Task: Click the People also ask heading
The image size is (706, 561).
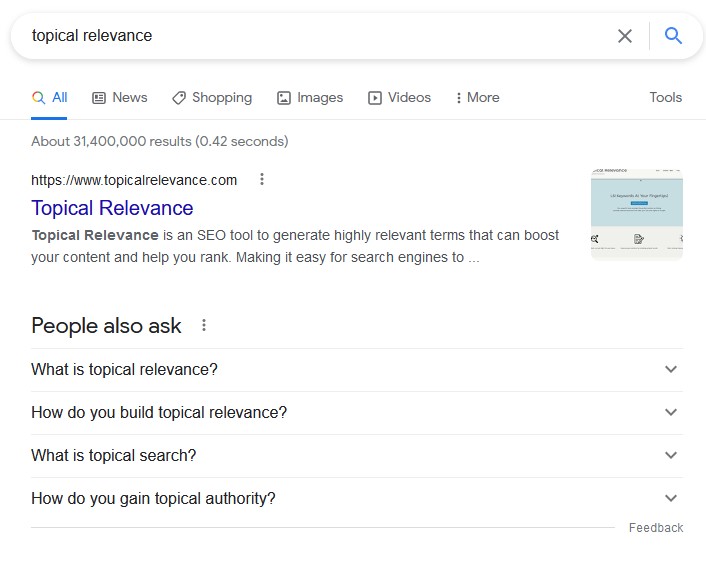Action: pos(106,326)
